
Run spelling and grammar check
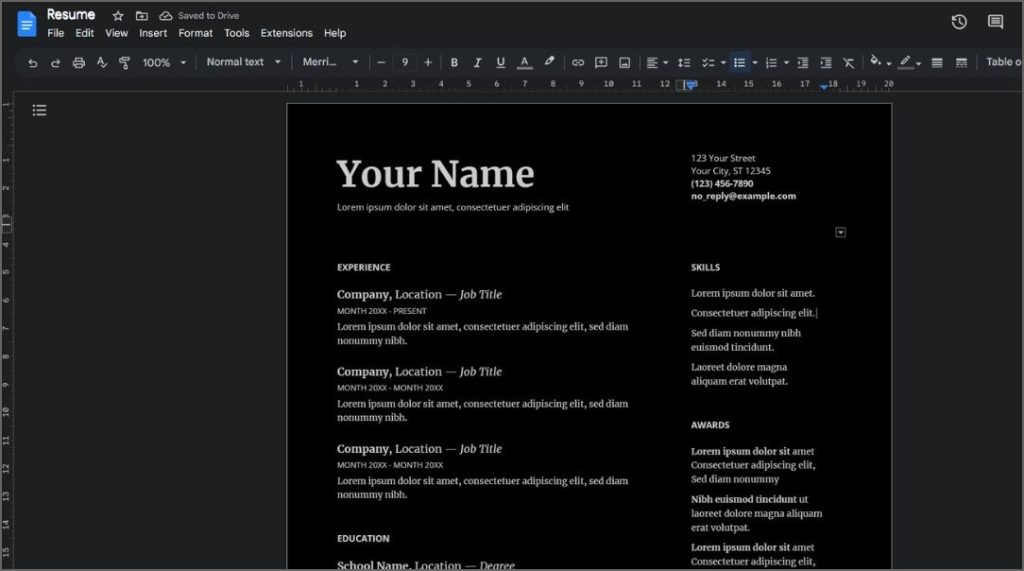point(101,63)
